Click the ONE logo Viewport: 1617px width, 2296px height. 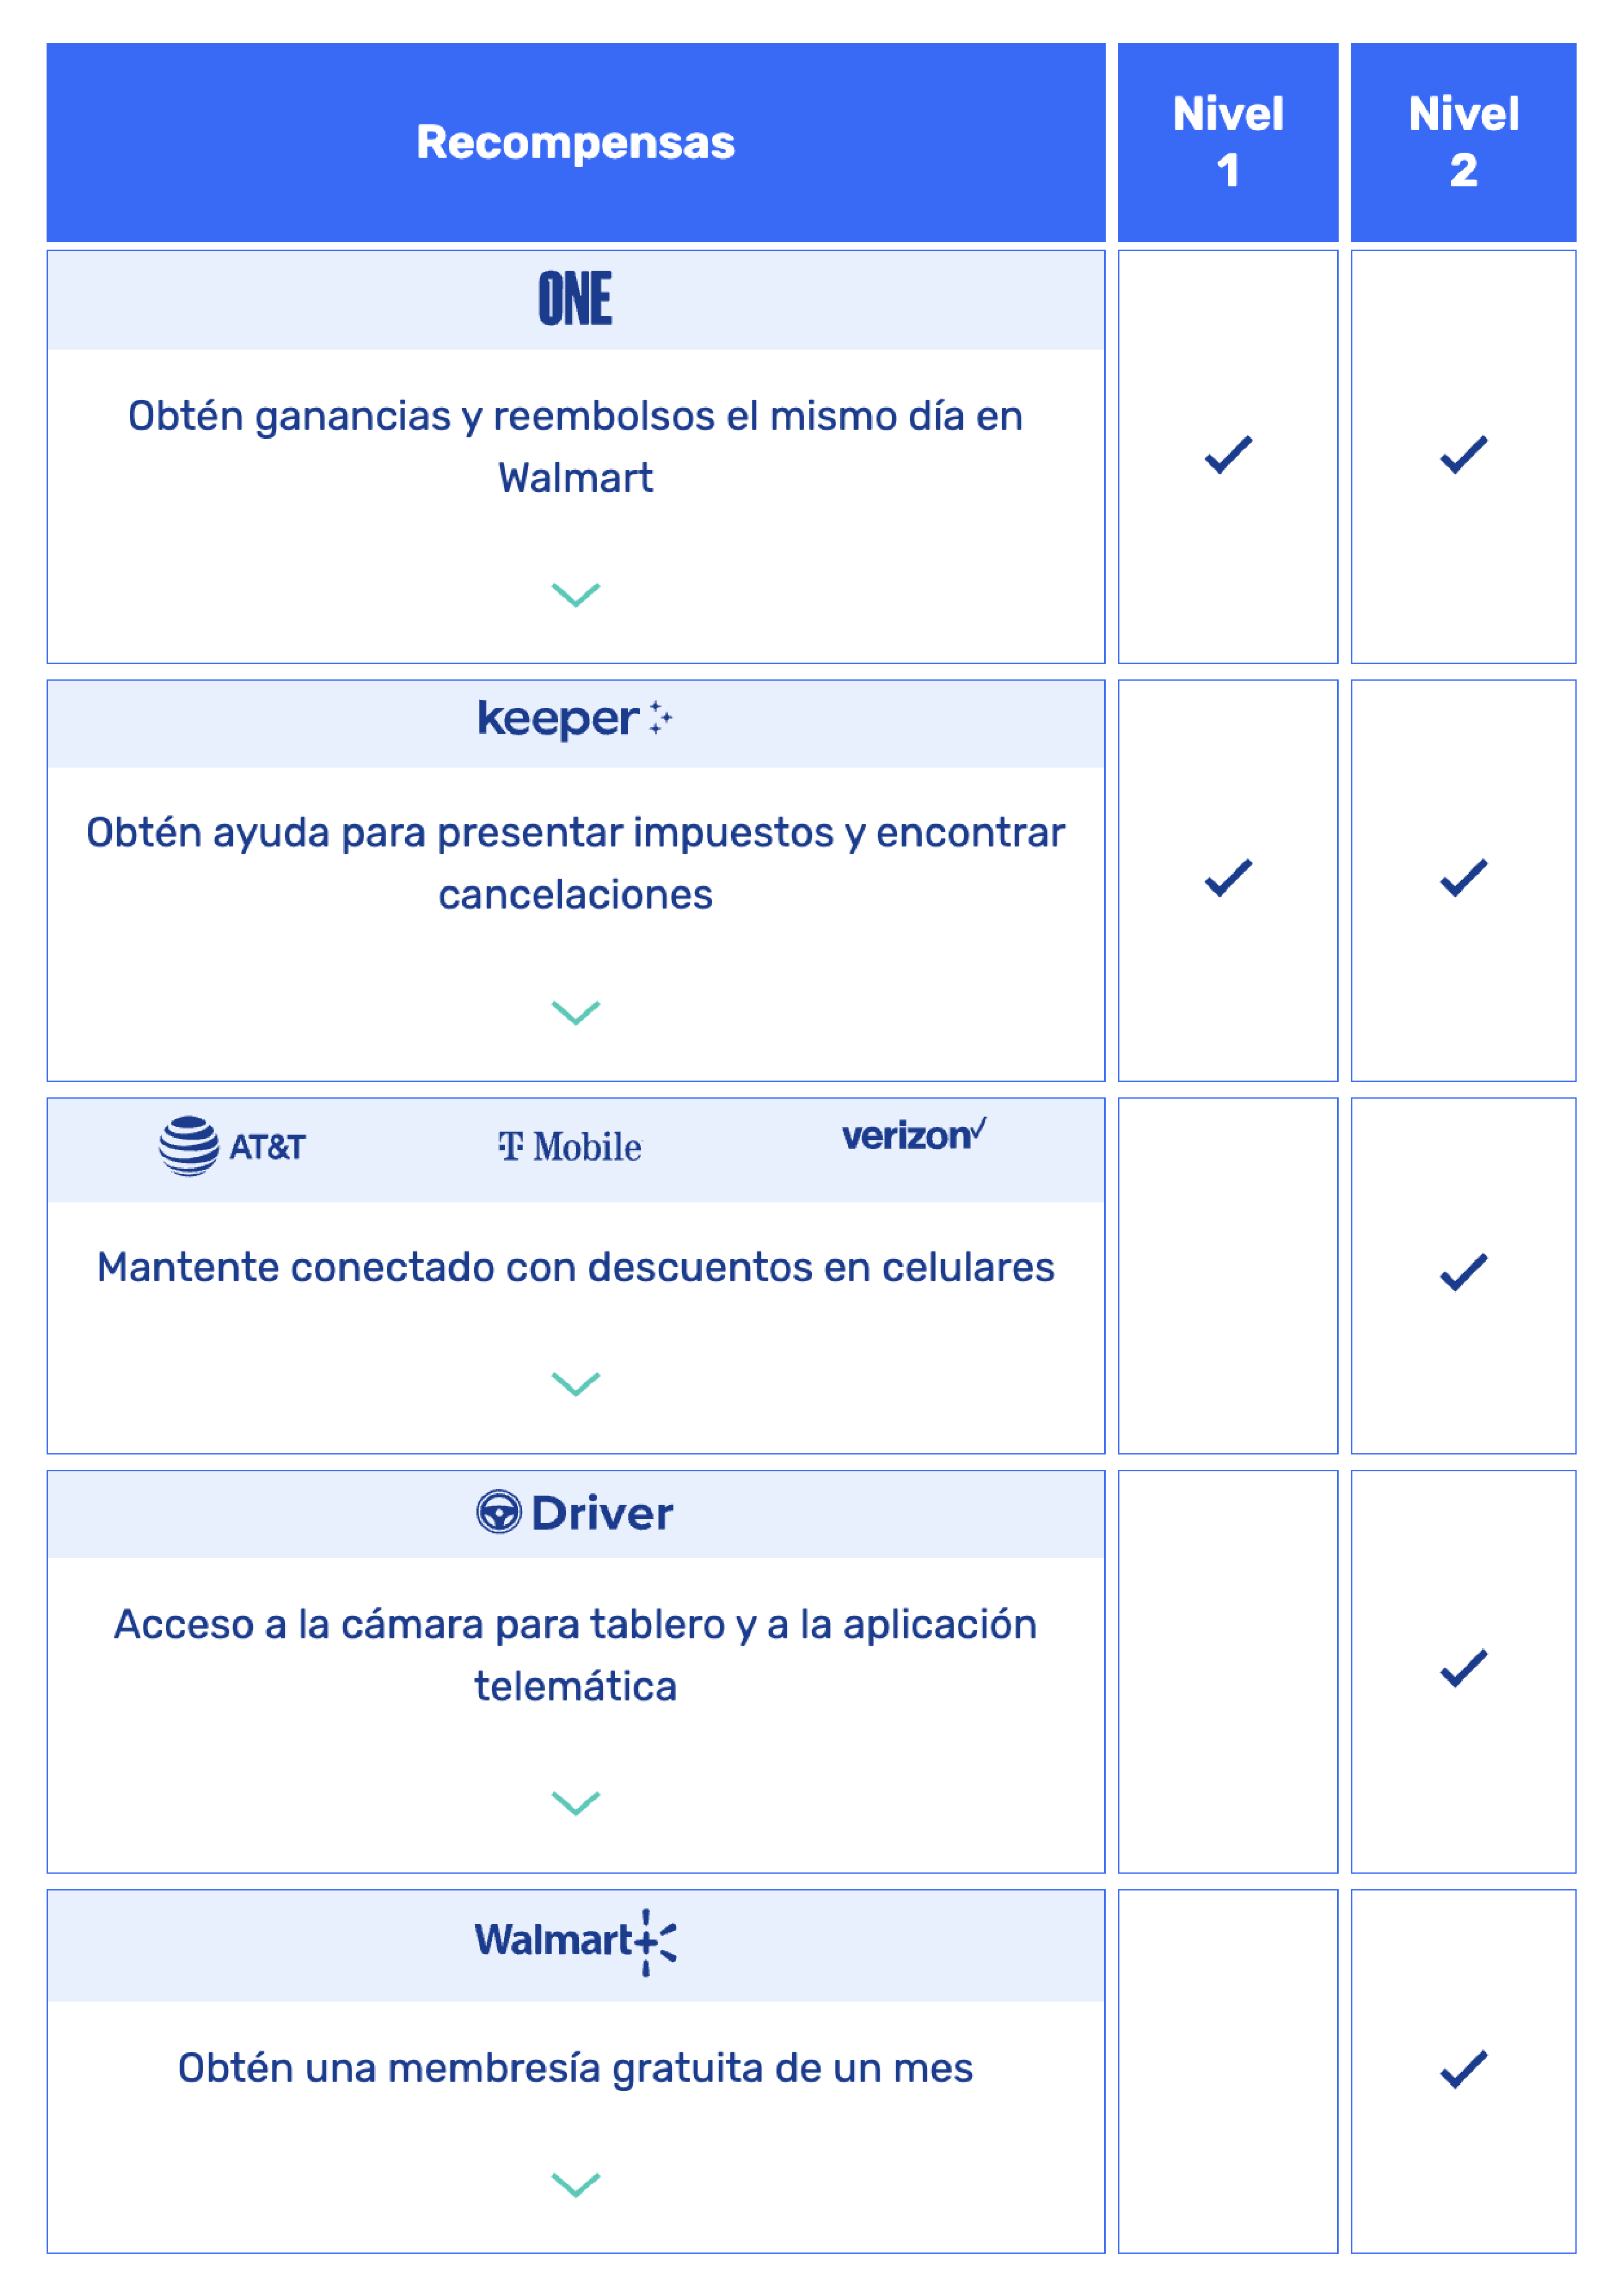pyautogui.click(x=575, y=298)
